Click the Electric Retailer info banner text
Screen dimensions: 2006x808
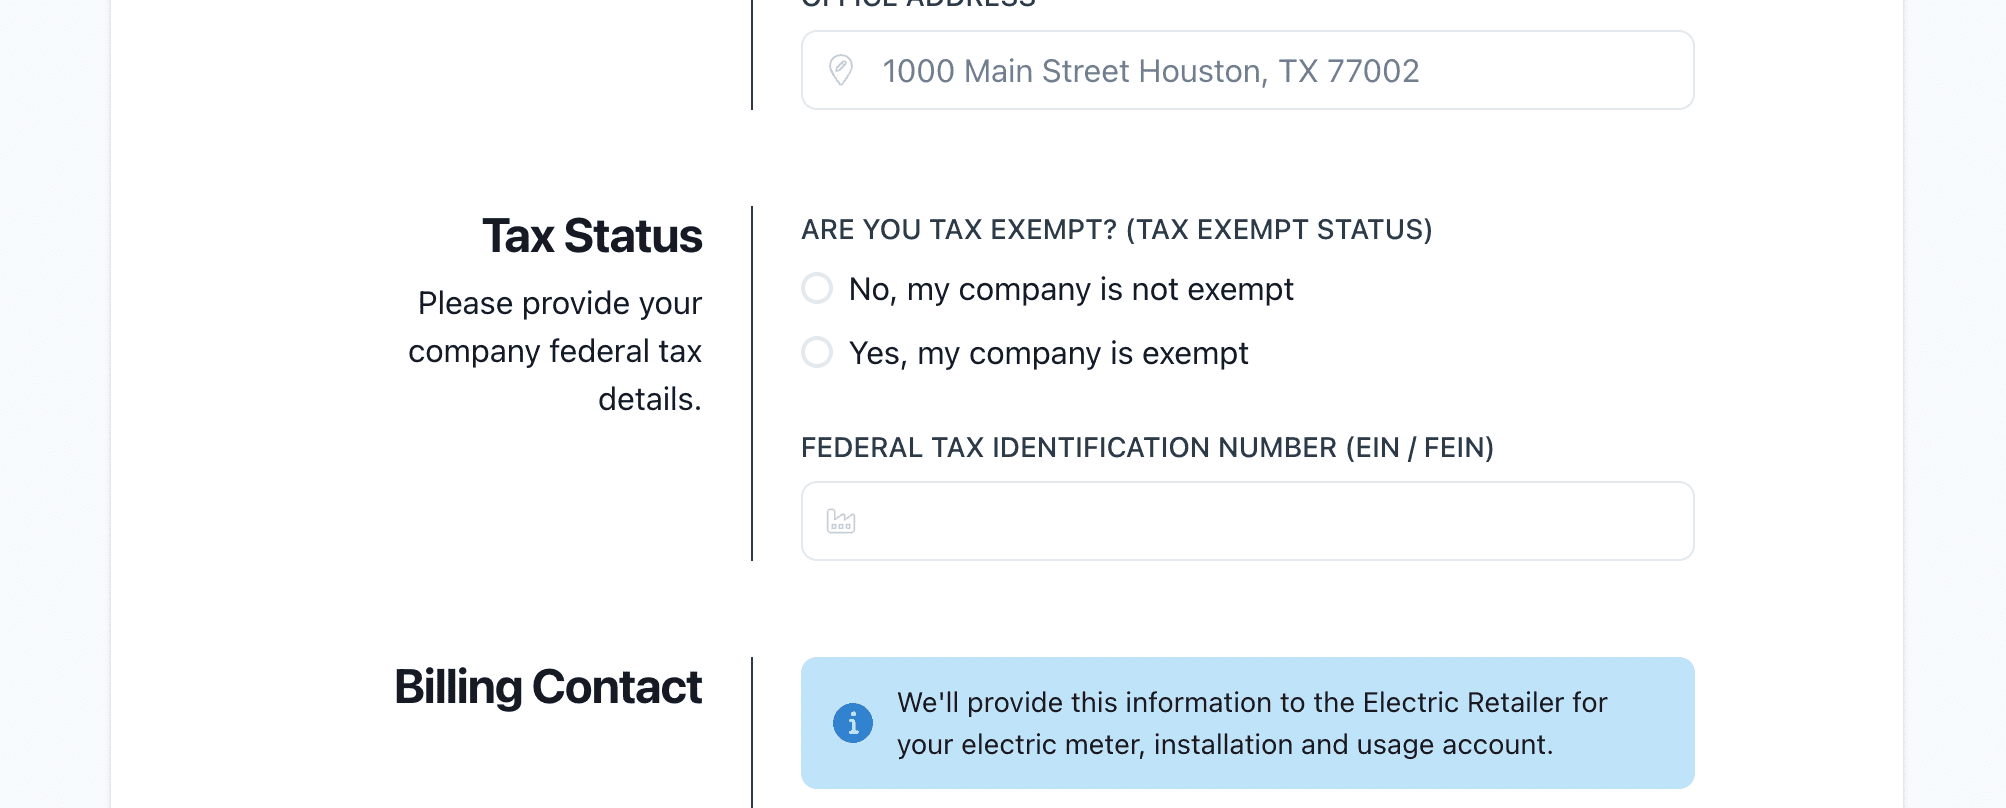(x=1250, y=723)
